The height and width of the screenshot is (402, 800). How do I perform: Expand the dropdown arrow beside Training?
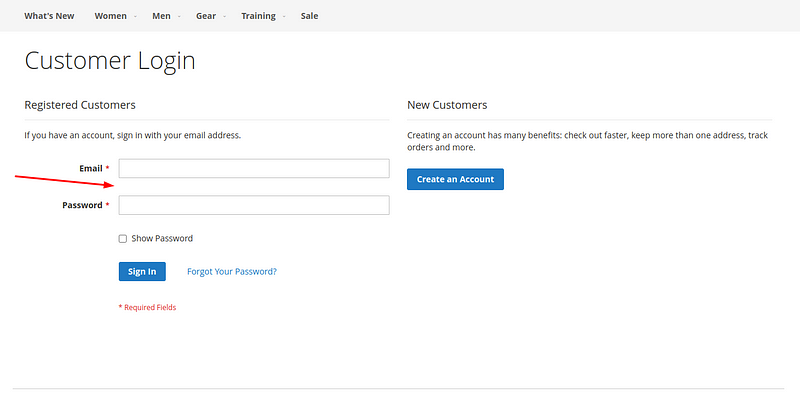tap(285, 16)
